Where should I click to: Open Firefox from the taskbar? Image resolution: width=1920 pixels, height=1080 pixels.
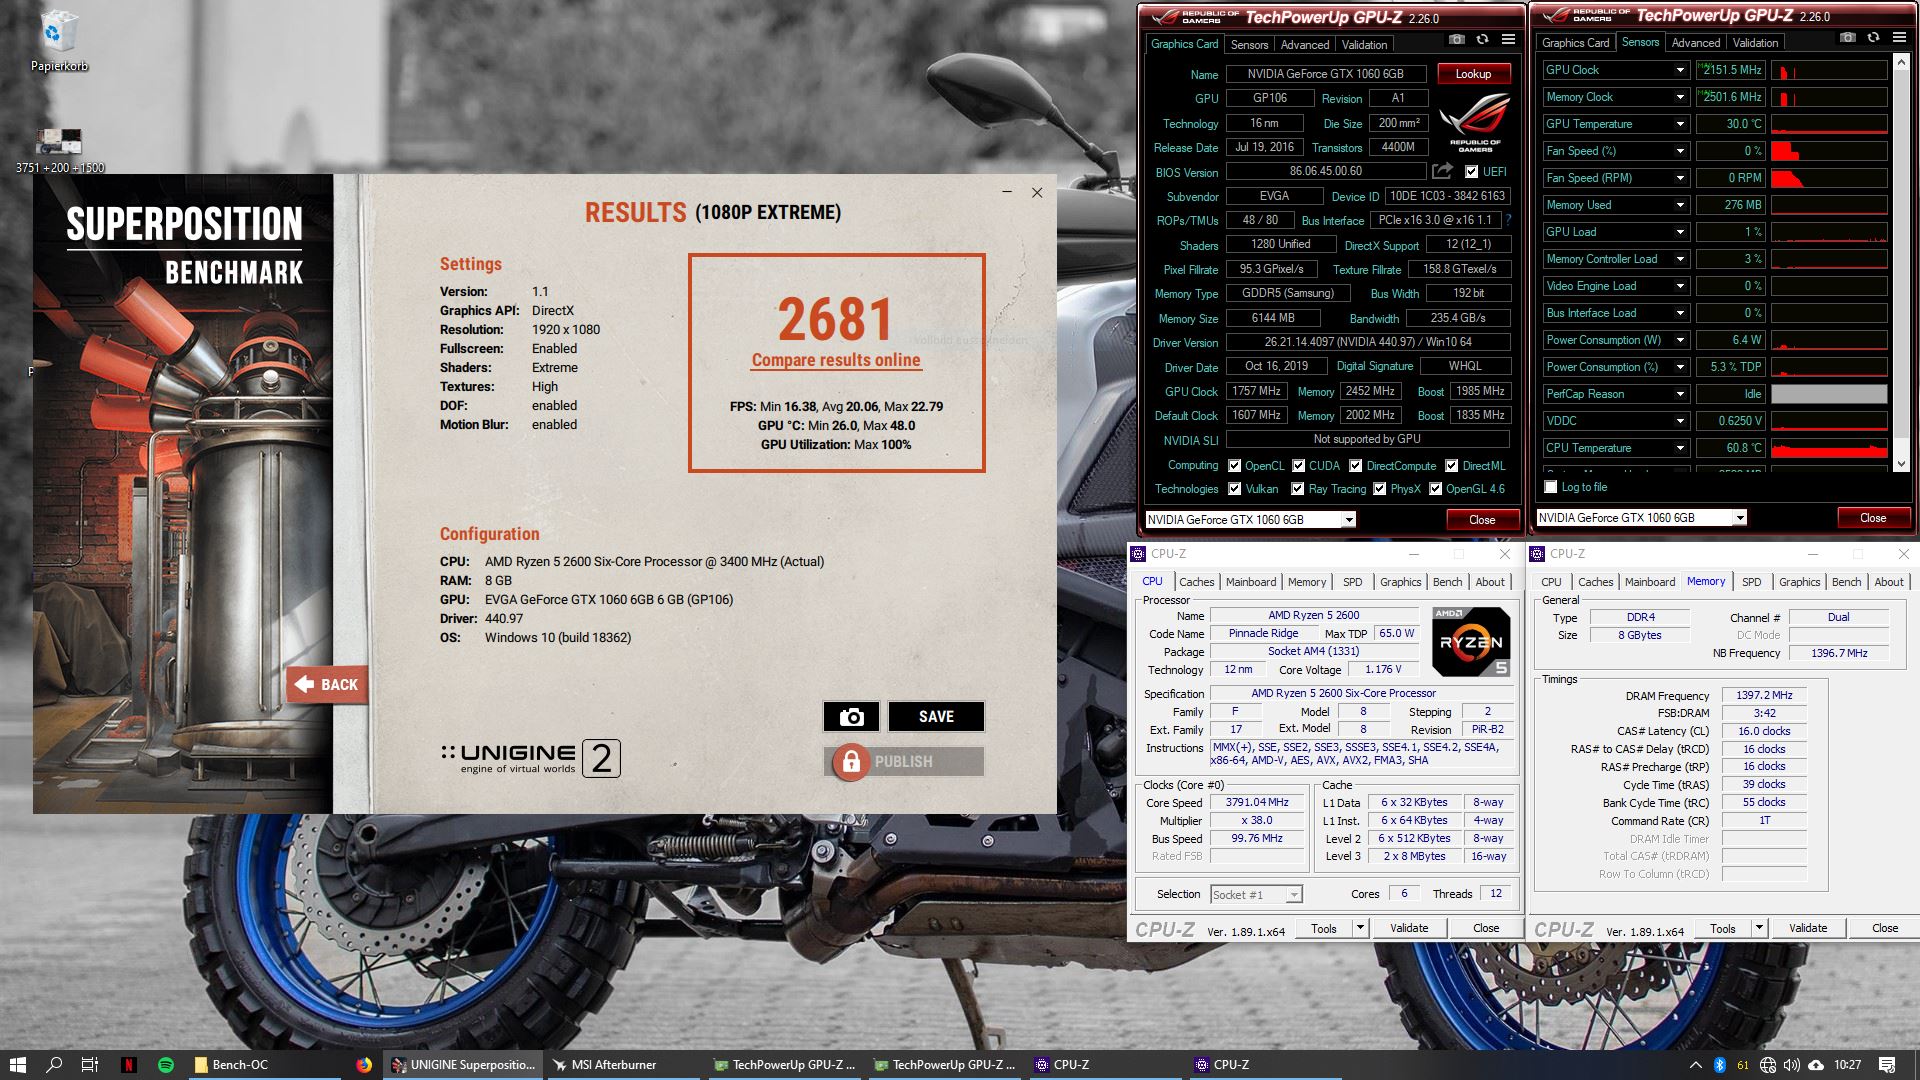tap(364, 1065)
